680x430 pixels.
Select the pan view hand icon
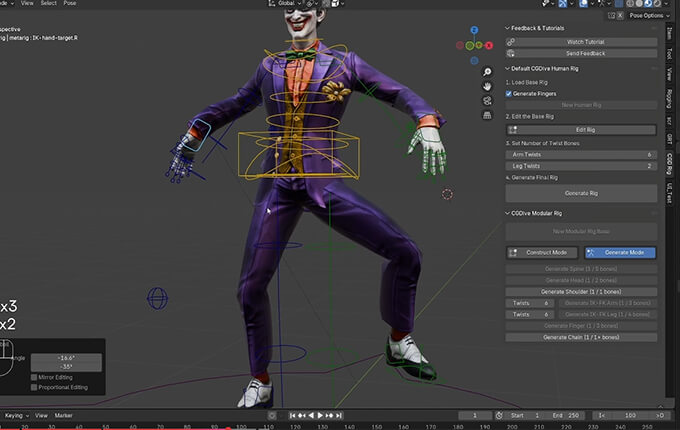[486, 86]
